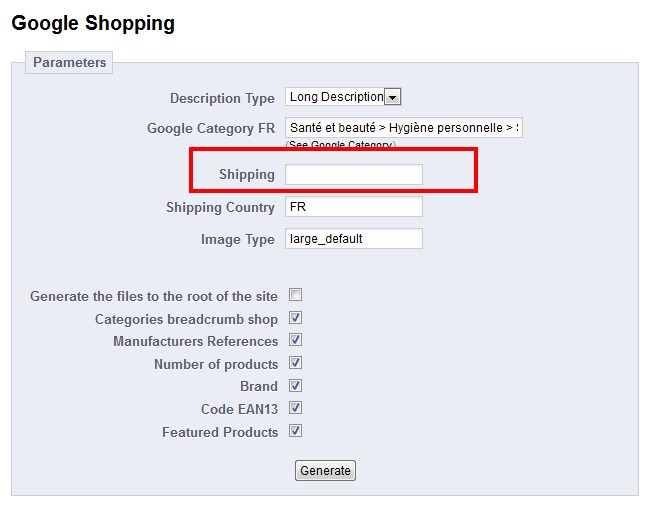Image resolution: width=657 pixels, height=507 pixels.
Task: Click the Description Type label
Action: click(x=222, y=98)
